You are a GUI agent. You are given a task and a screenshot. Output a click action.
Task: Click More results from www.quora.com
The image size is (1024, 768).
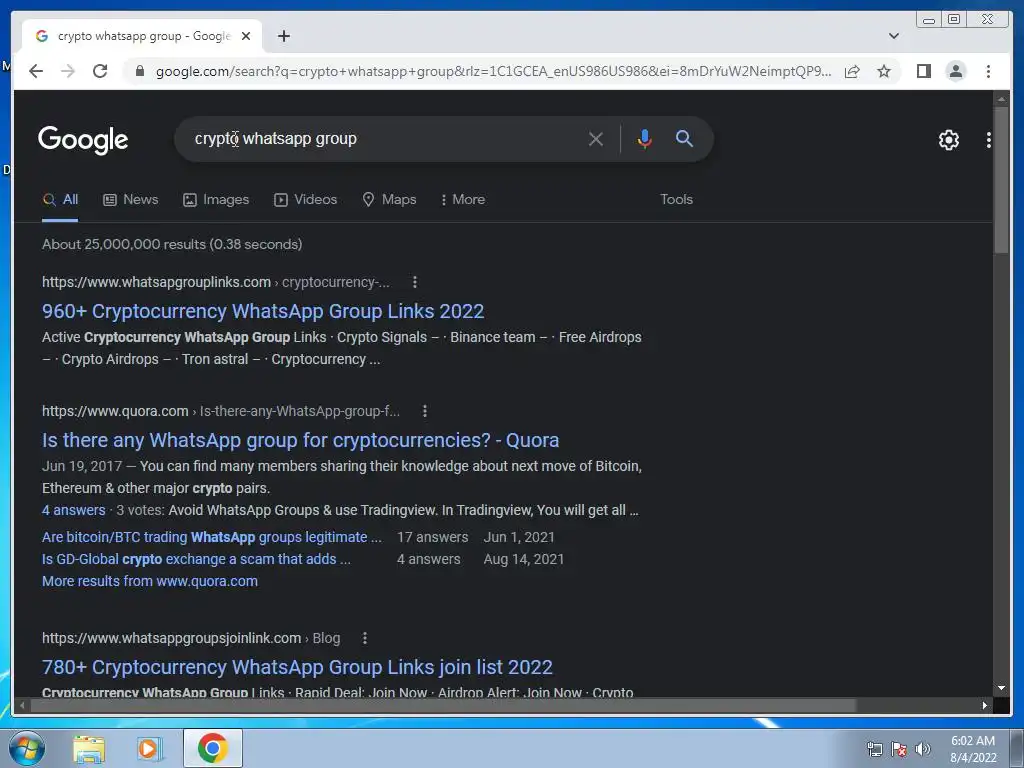(150, 581)
